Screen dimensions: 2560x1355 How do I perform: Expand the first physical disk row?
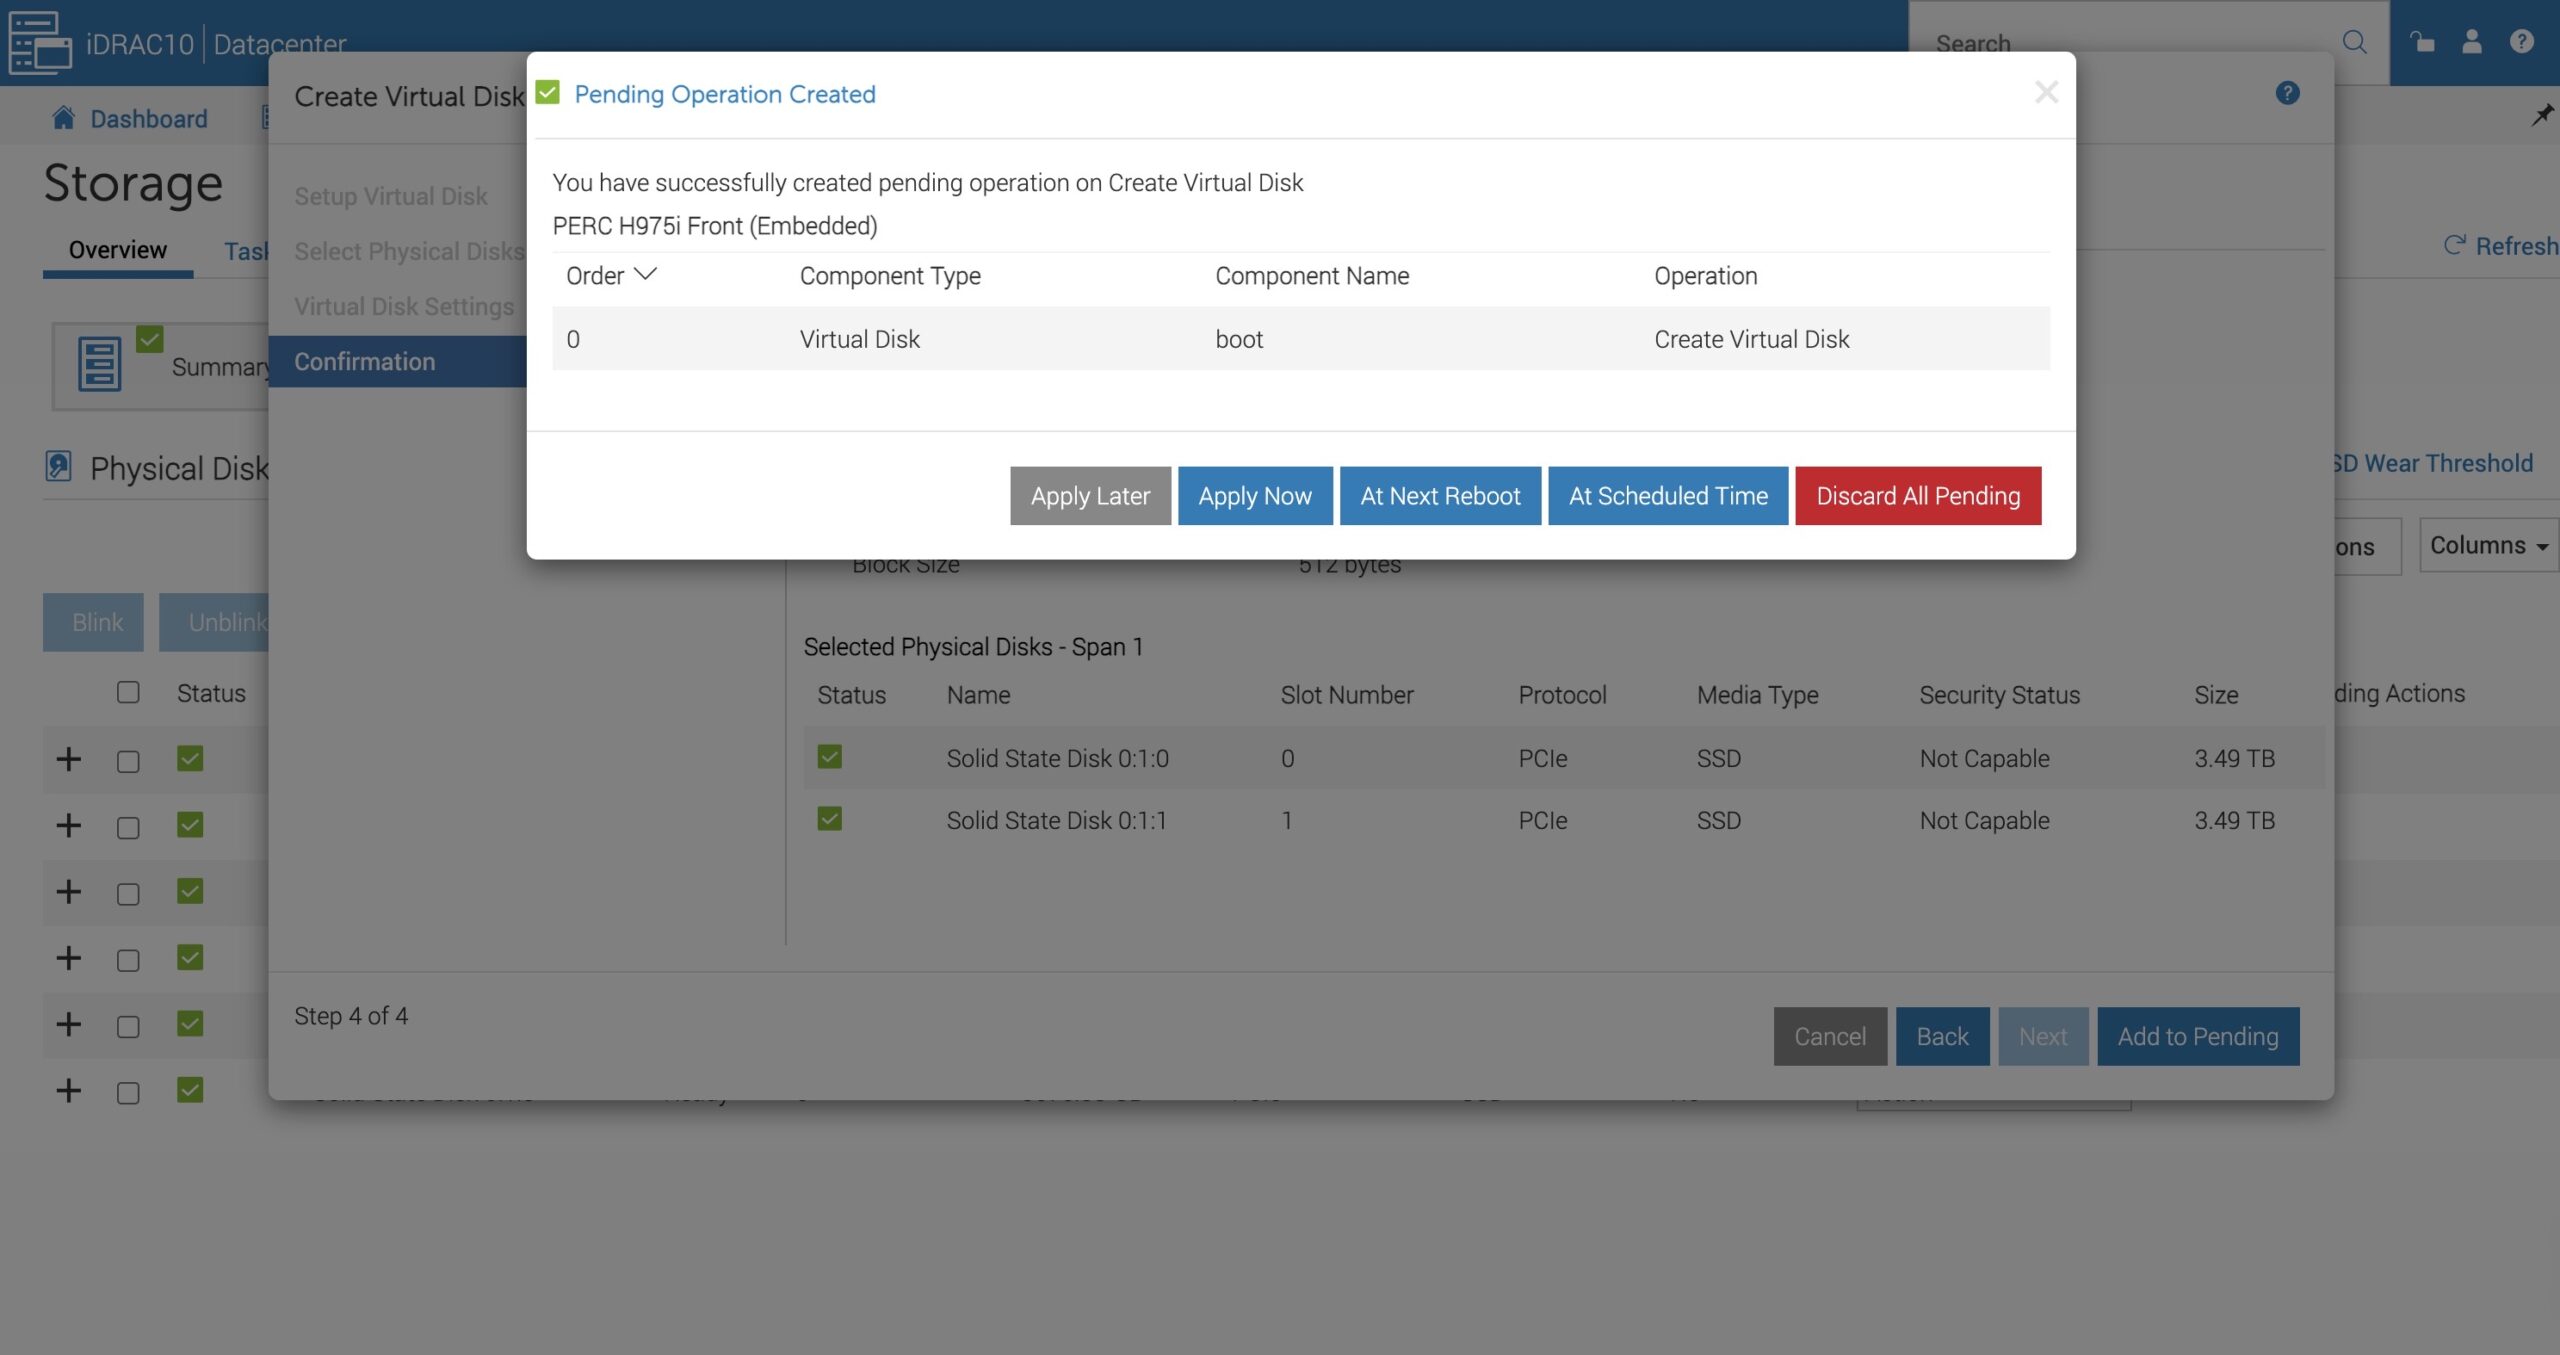click(x=68, y=759)
